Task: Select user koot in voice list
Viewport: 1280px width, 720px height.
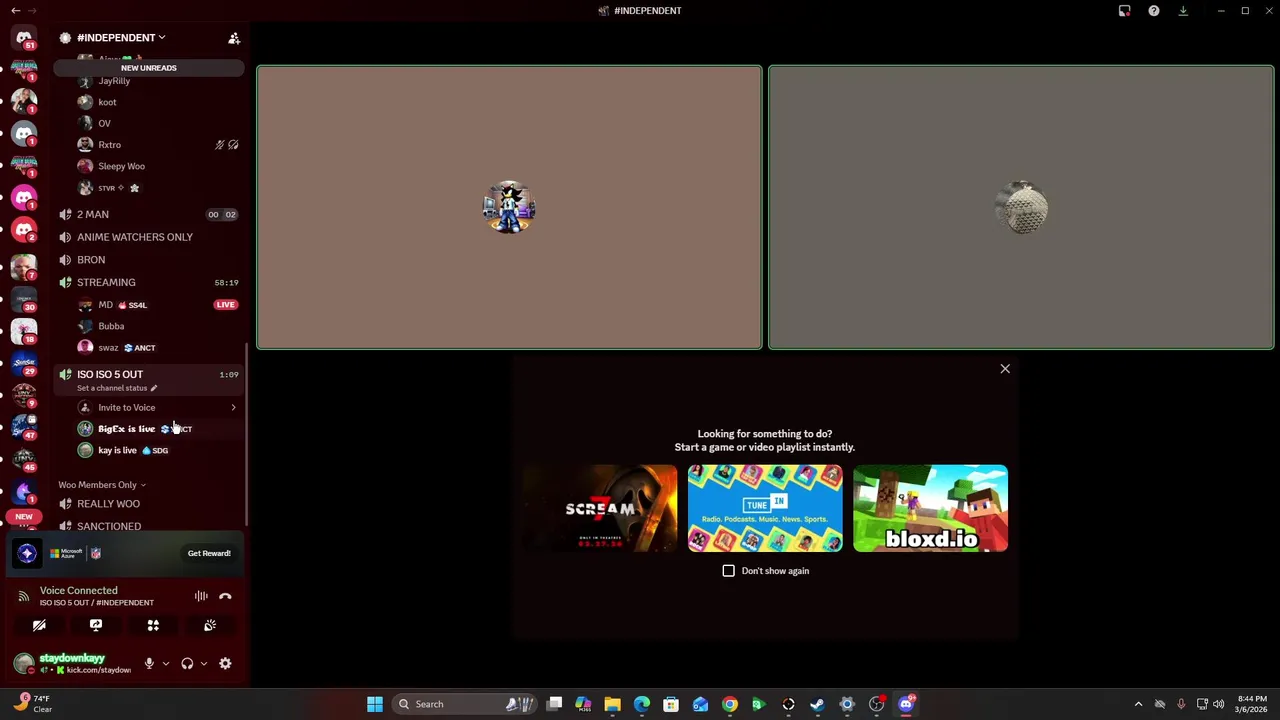Action: 107,102
